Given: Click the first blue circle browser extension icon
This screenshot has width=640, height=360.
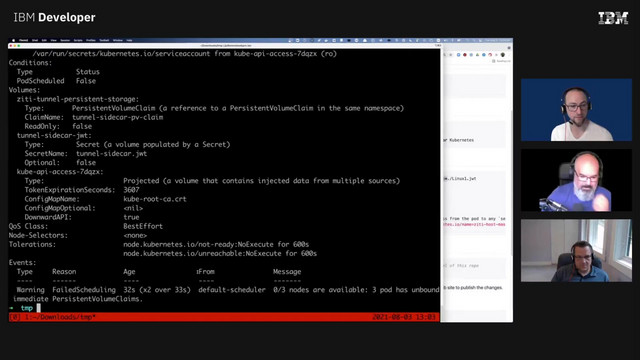Looking at the screenshot, I should coord(458,55).
